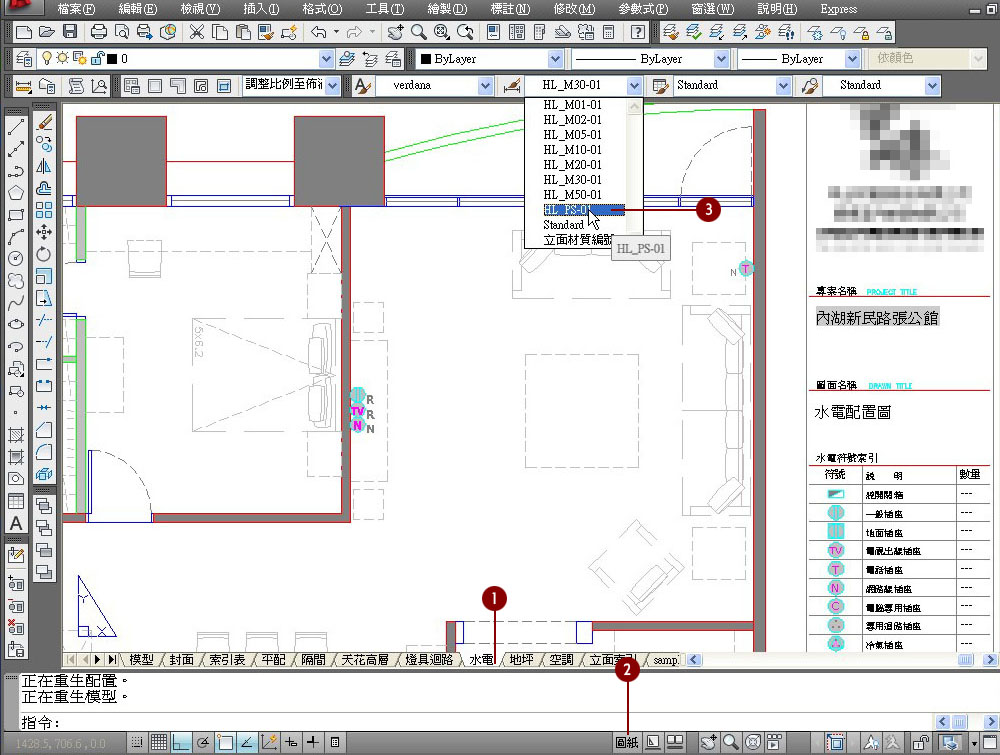Toggle Grid display in the status bar
This screenshot has width=1000, height=755.
click(x=159, y=742)
